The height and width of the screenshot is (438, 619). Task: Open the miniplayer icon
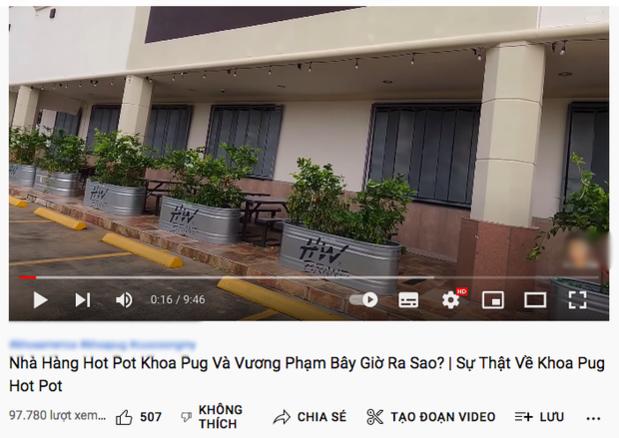coord(493,300)
